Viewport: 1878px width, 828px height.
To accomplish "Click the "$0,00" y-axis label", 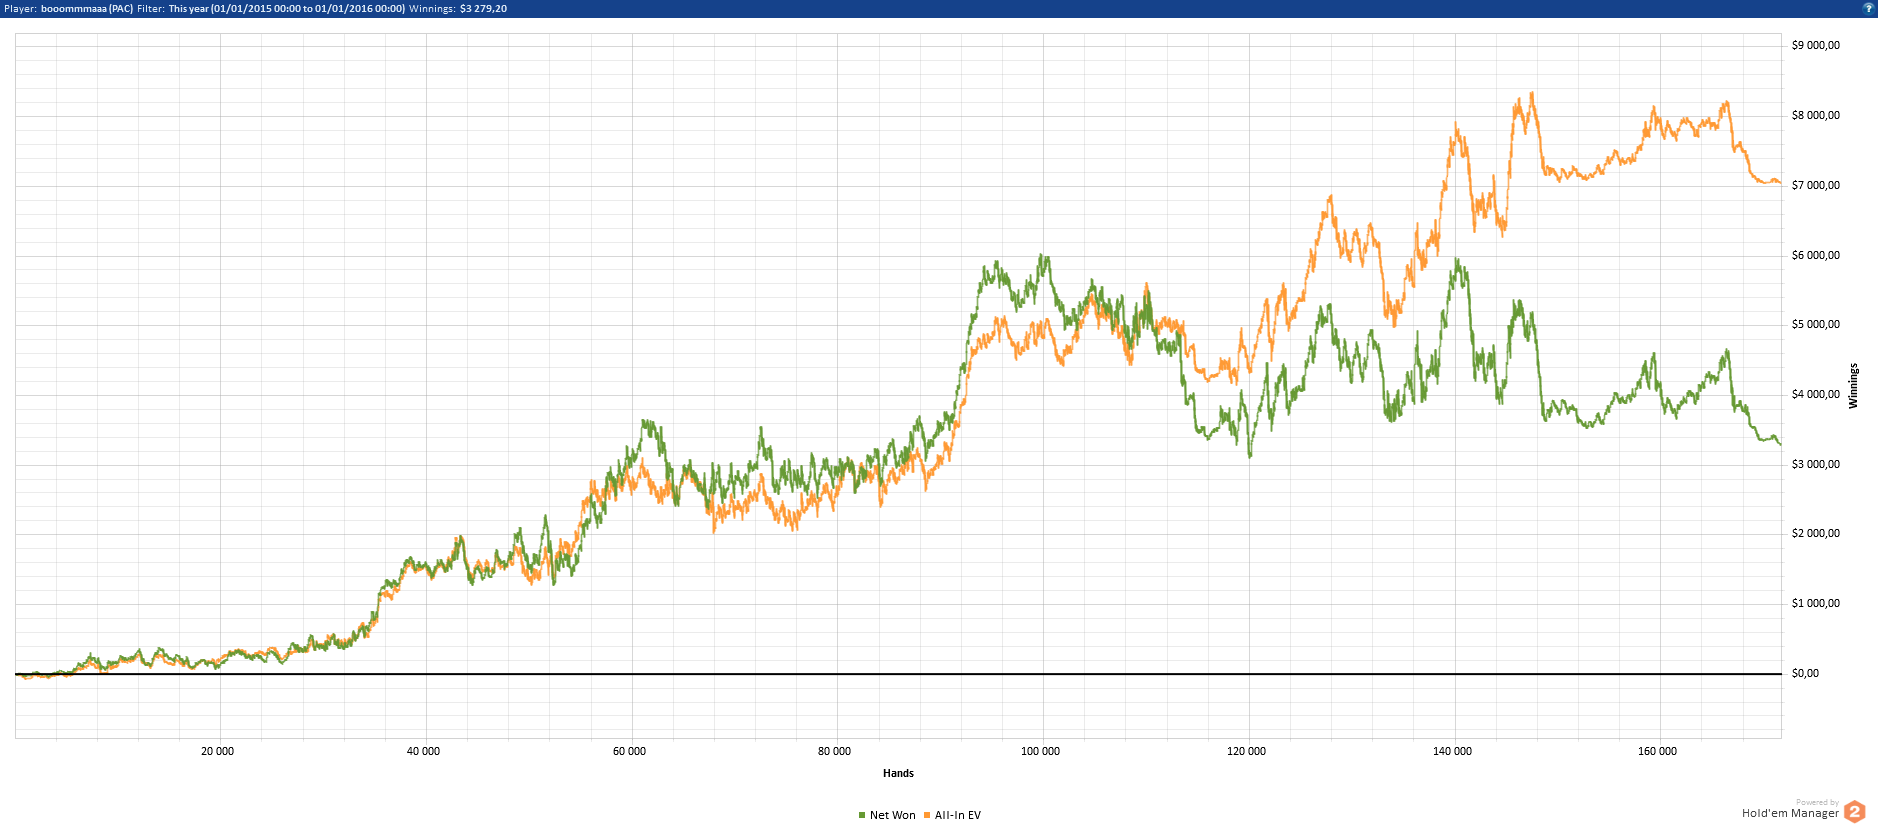I will (x=1805, y=673).
